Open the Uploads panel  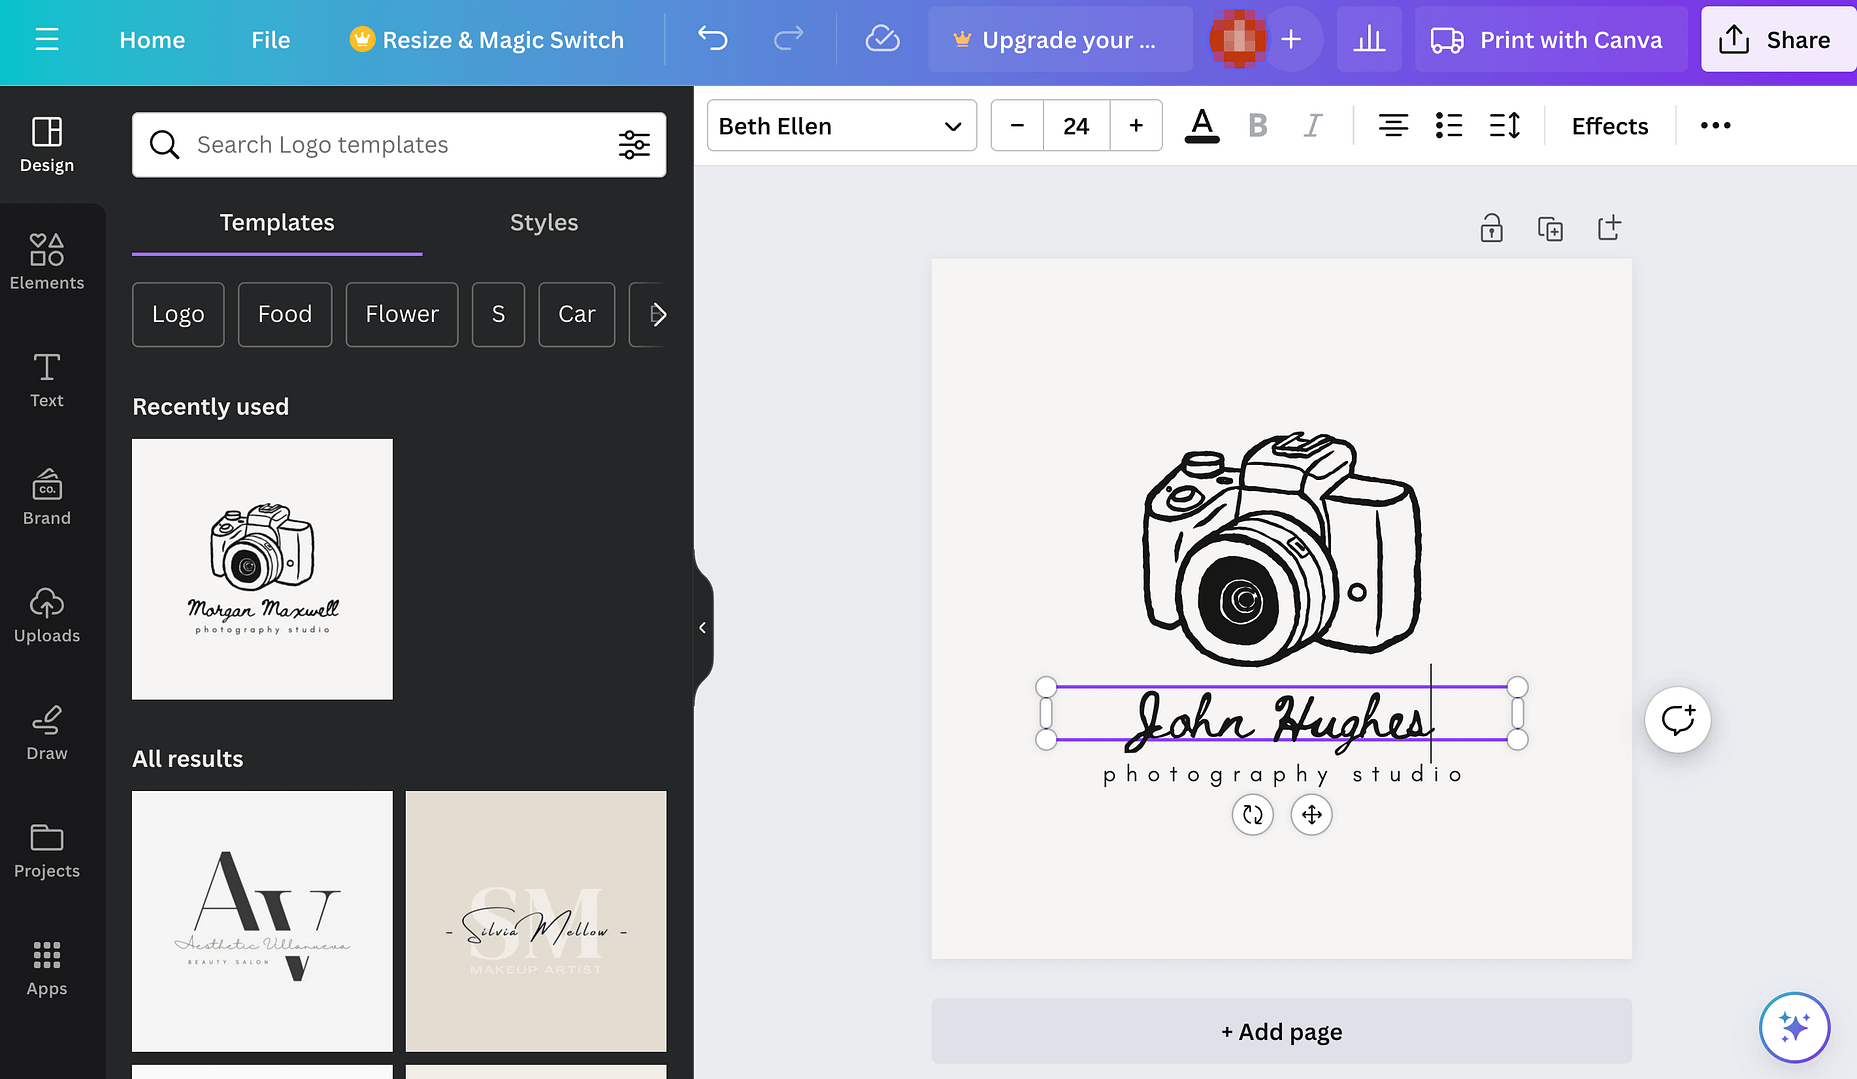pos(46,615)
